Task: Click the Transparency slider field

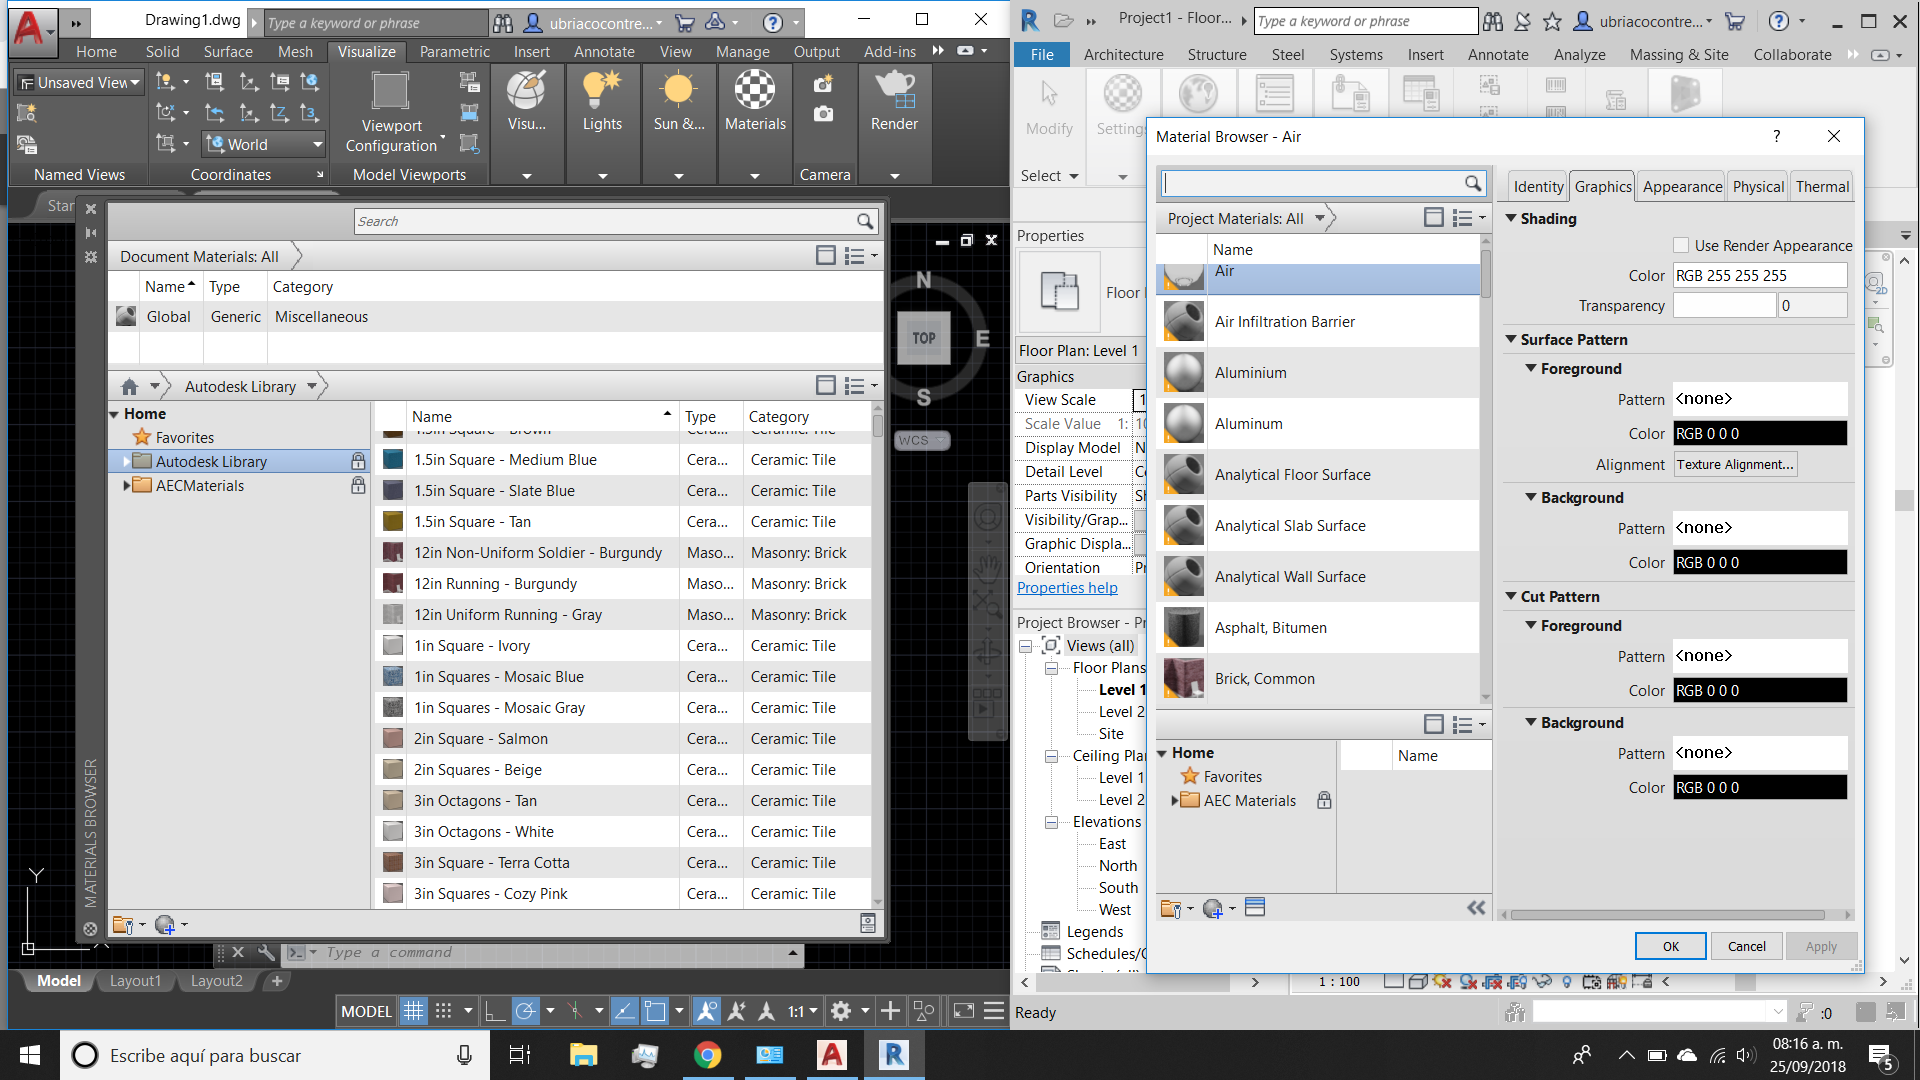Action: 1724,305
